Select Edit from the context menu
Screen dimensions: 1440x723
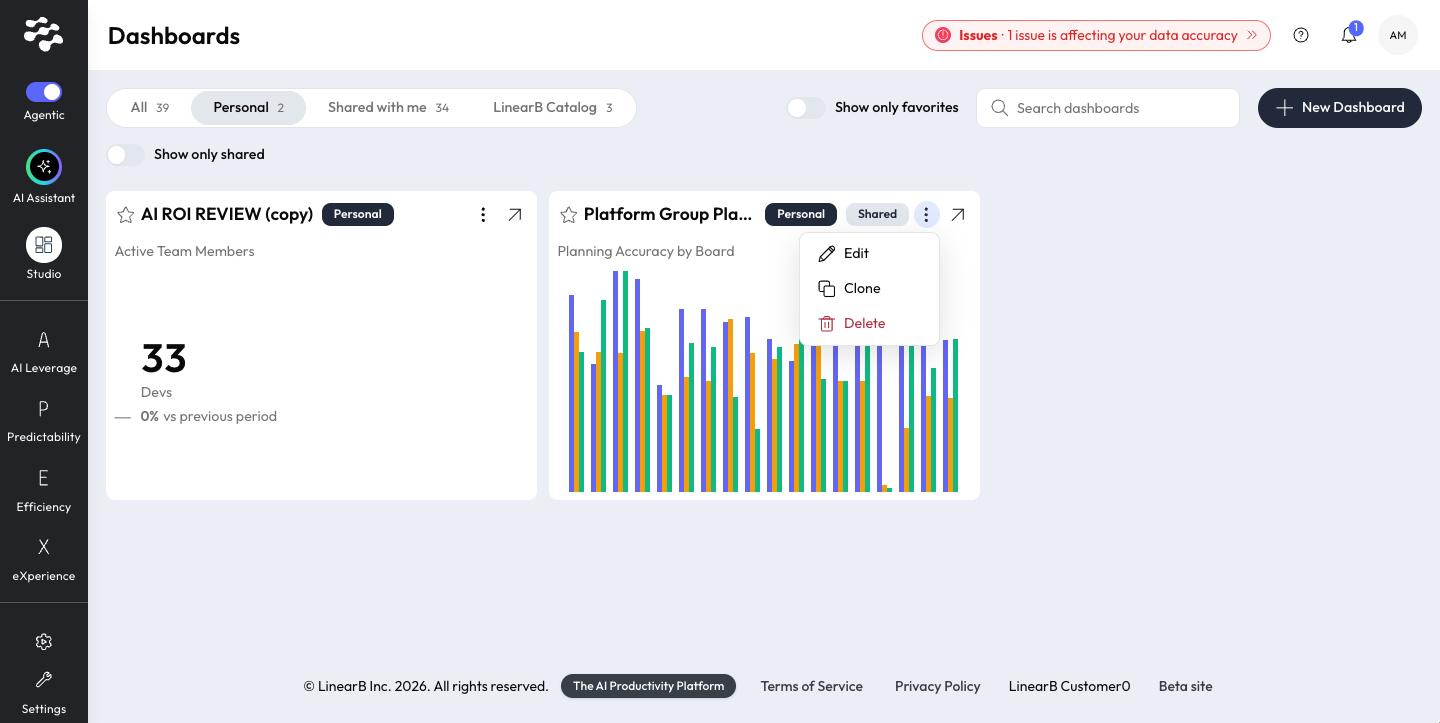pyautogui.click(x=869, y=254)
